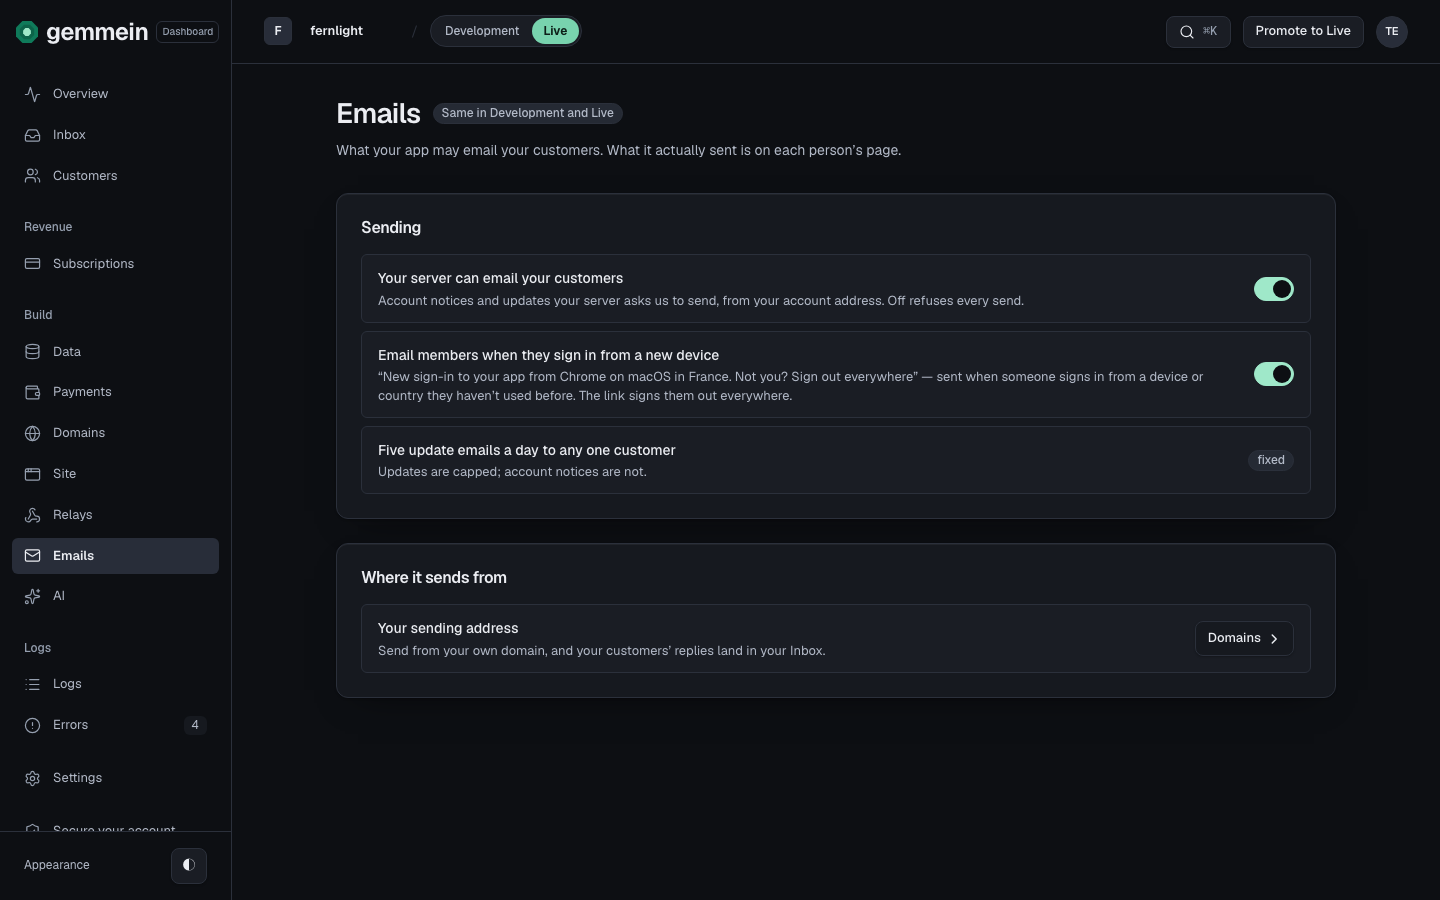Screen dimensions: 1440x900
Task: Go to Errors in sidebar
Action: tap(115, 725)
